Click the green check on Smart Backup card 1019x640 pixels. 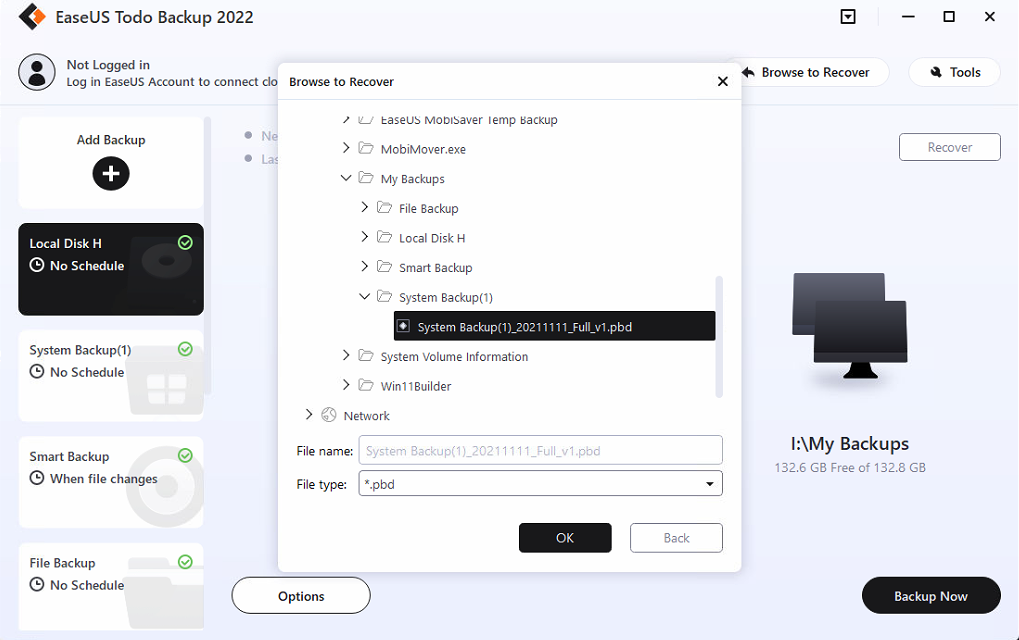pyautogui.click(x=185, y=455)
